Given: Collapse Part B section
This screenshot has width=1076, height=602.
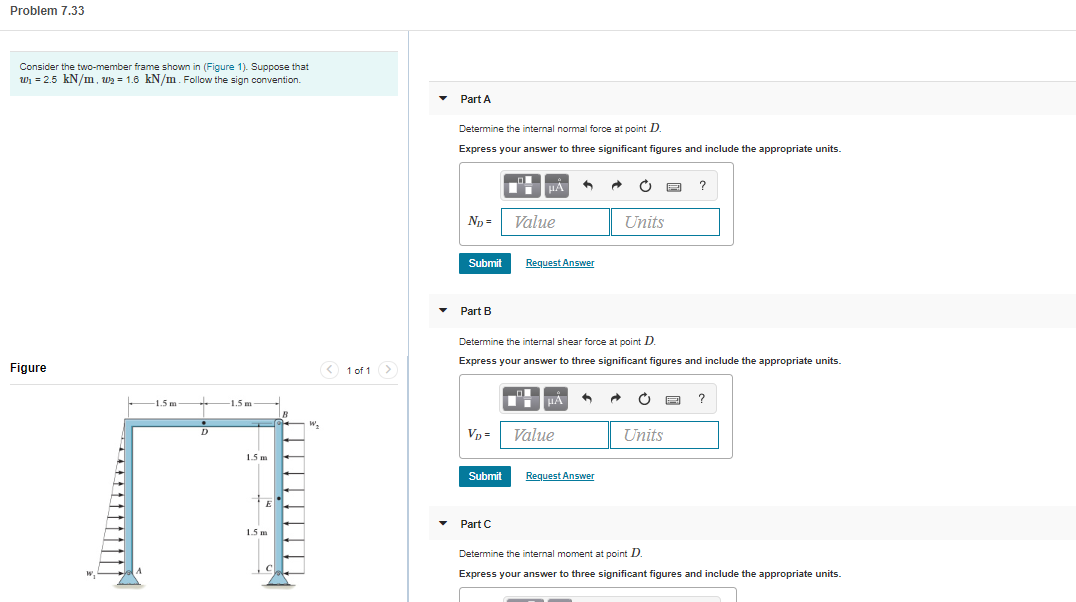Looking at the screenshot, I should pos(443,311).
